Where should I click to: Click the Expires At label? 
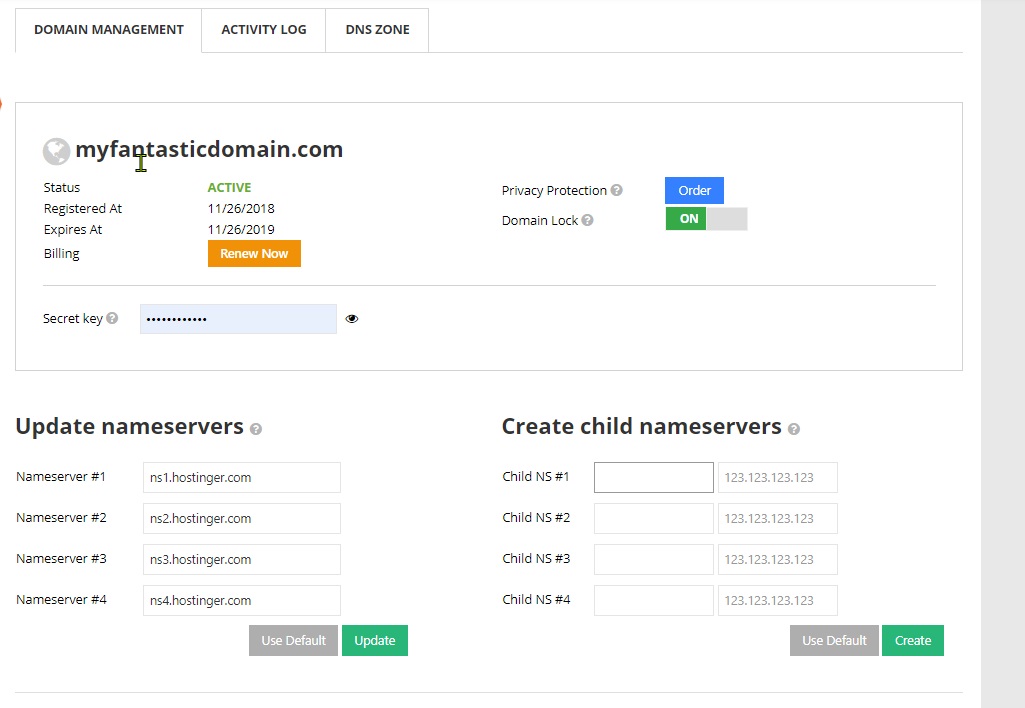73,229
